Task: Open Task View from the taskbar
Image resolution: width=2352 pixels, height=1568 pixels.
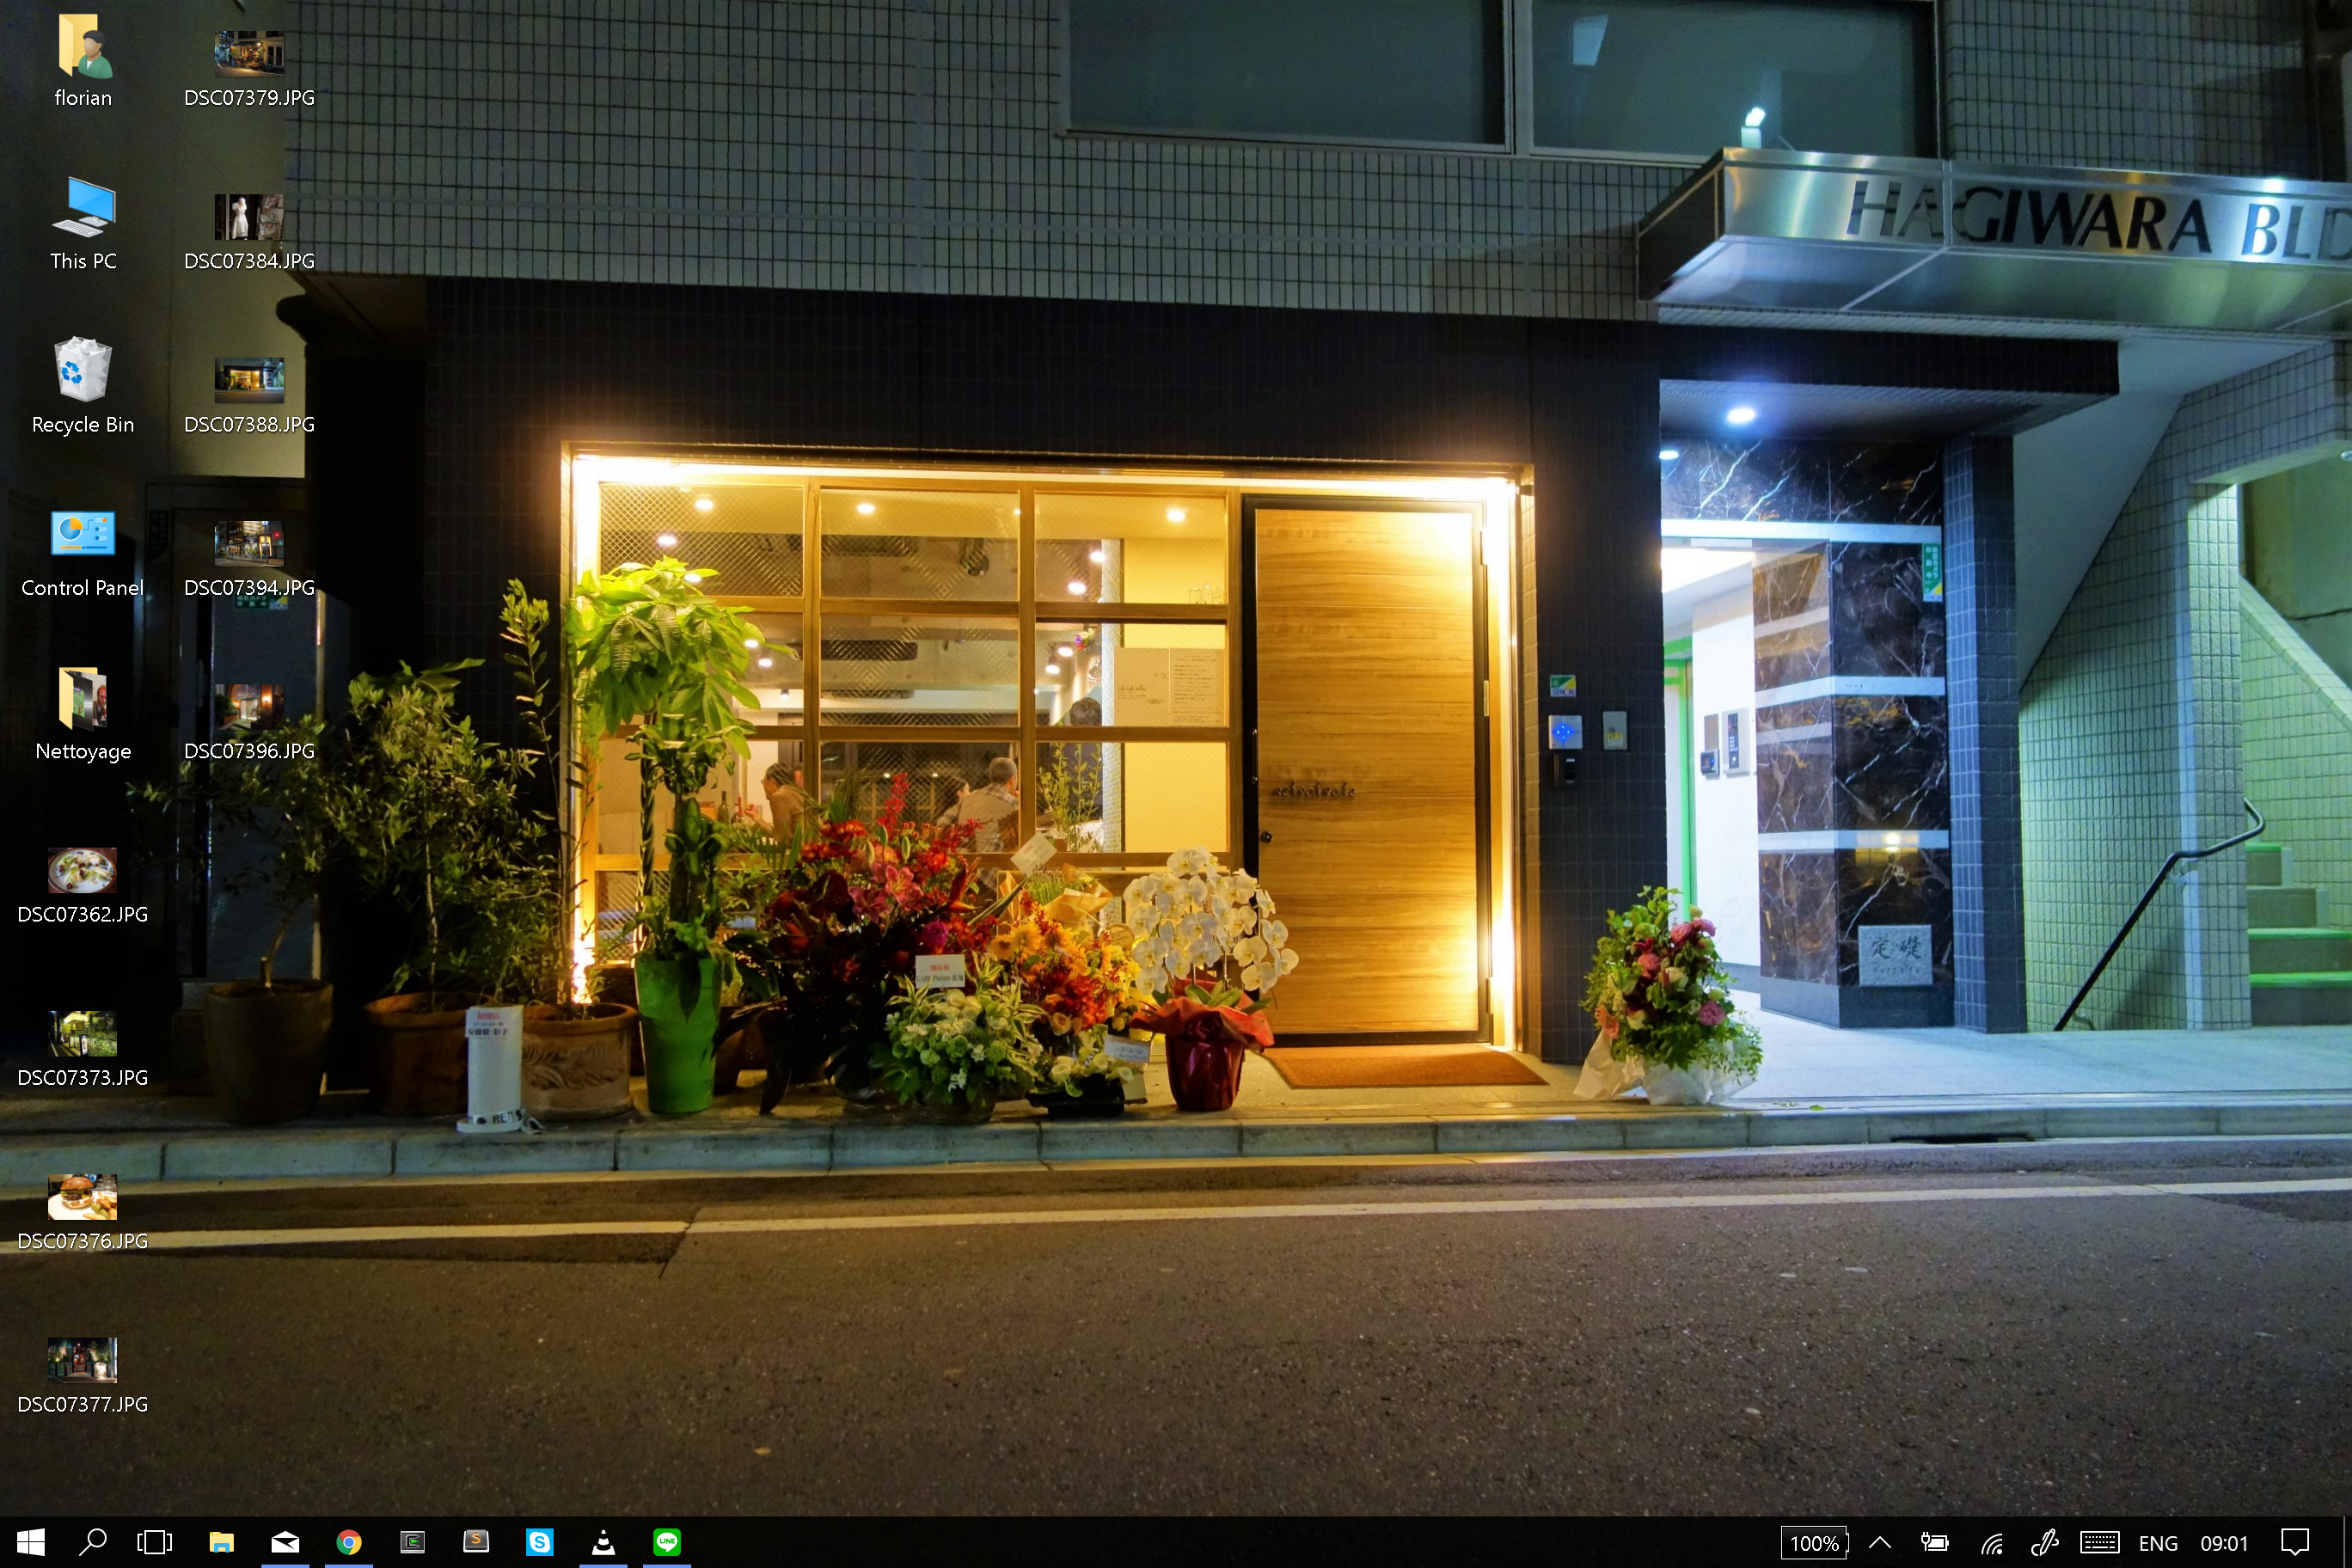Action: (154, 1542)
